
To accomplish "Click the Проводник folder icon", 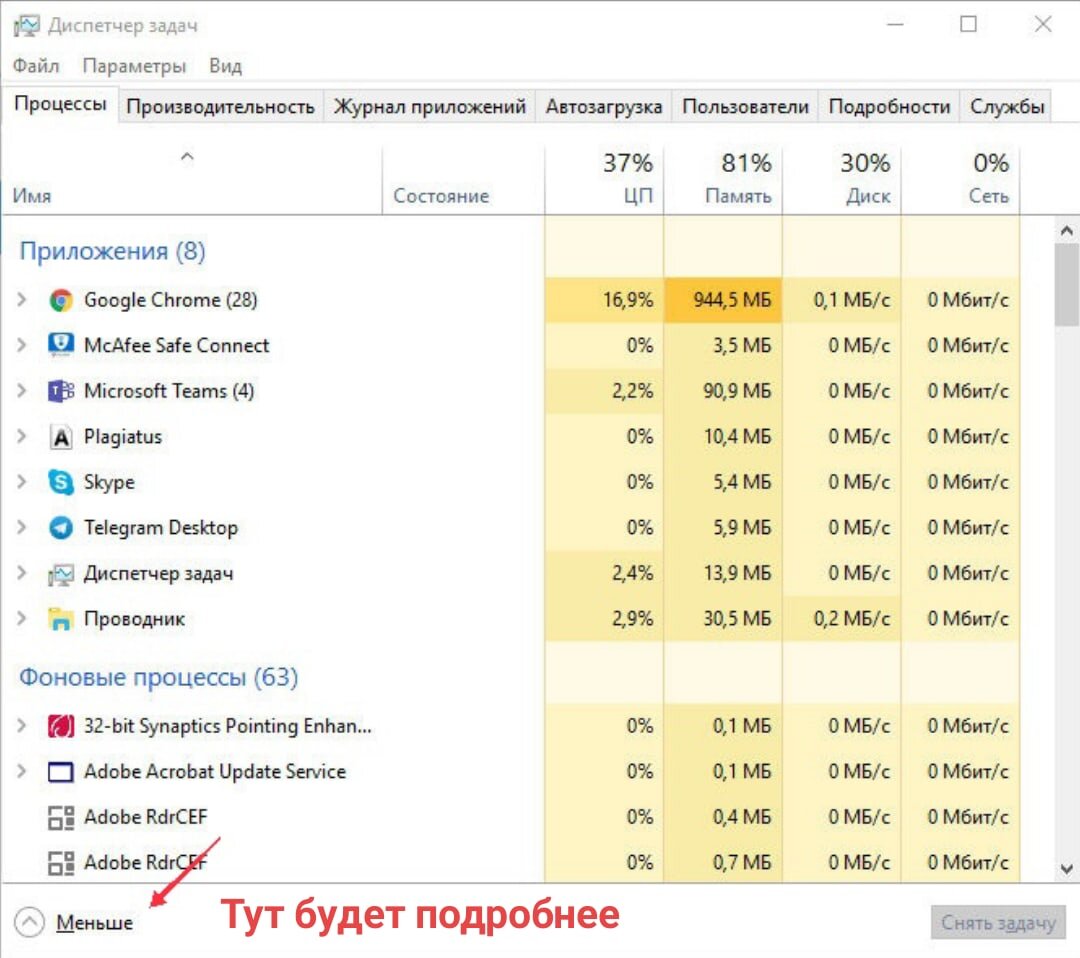I will click(61, 619).
